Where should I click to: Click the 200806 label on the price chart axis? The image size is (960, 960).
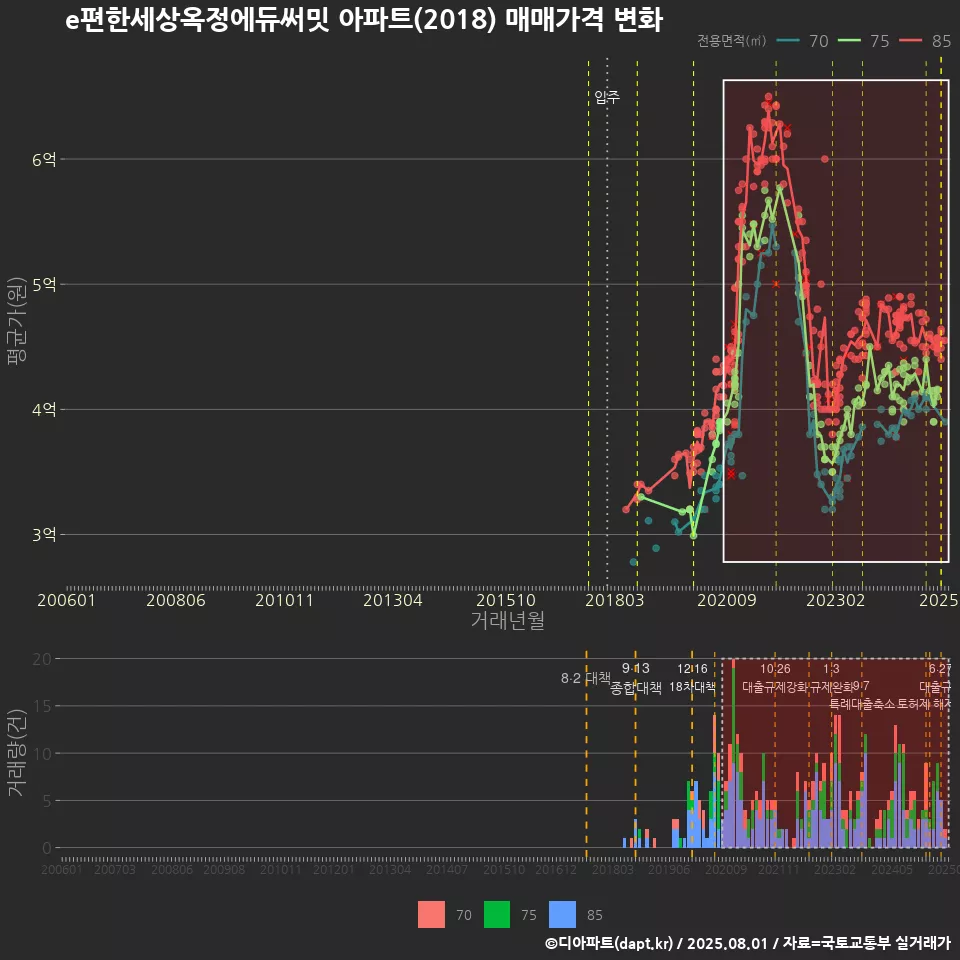click(x=176, y=600)
